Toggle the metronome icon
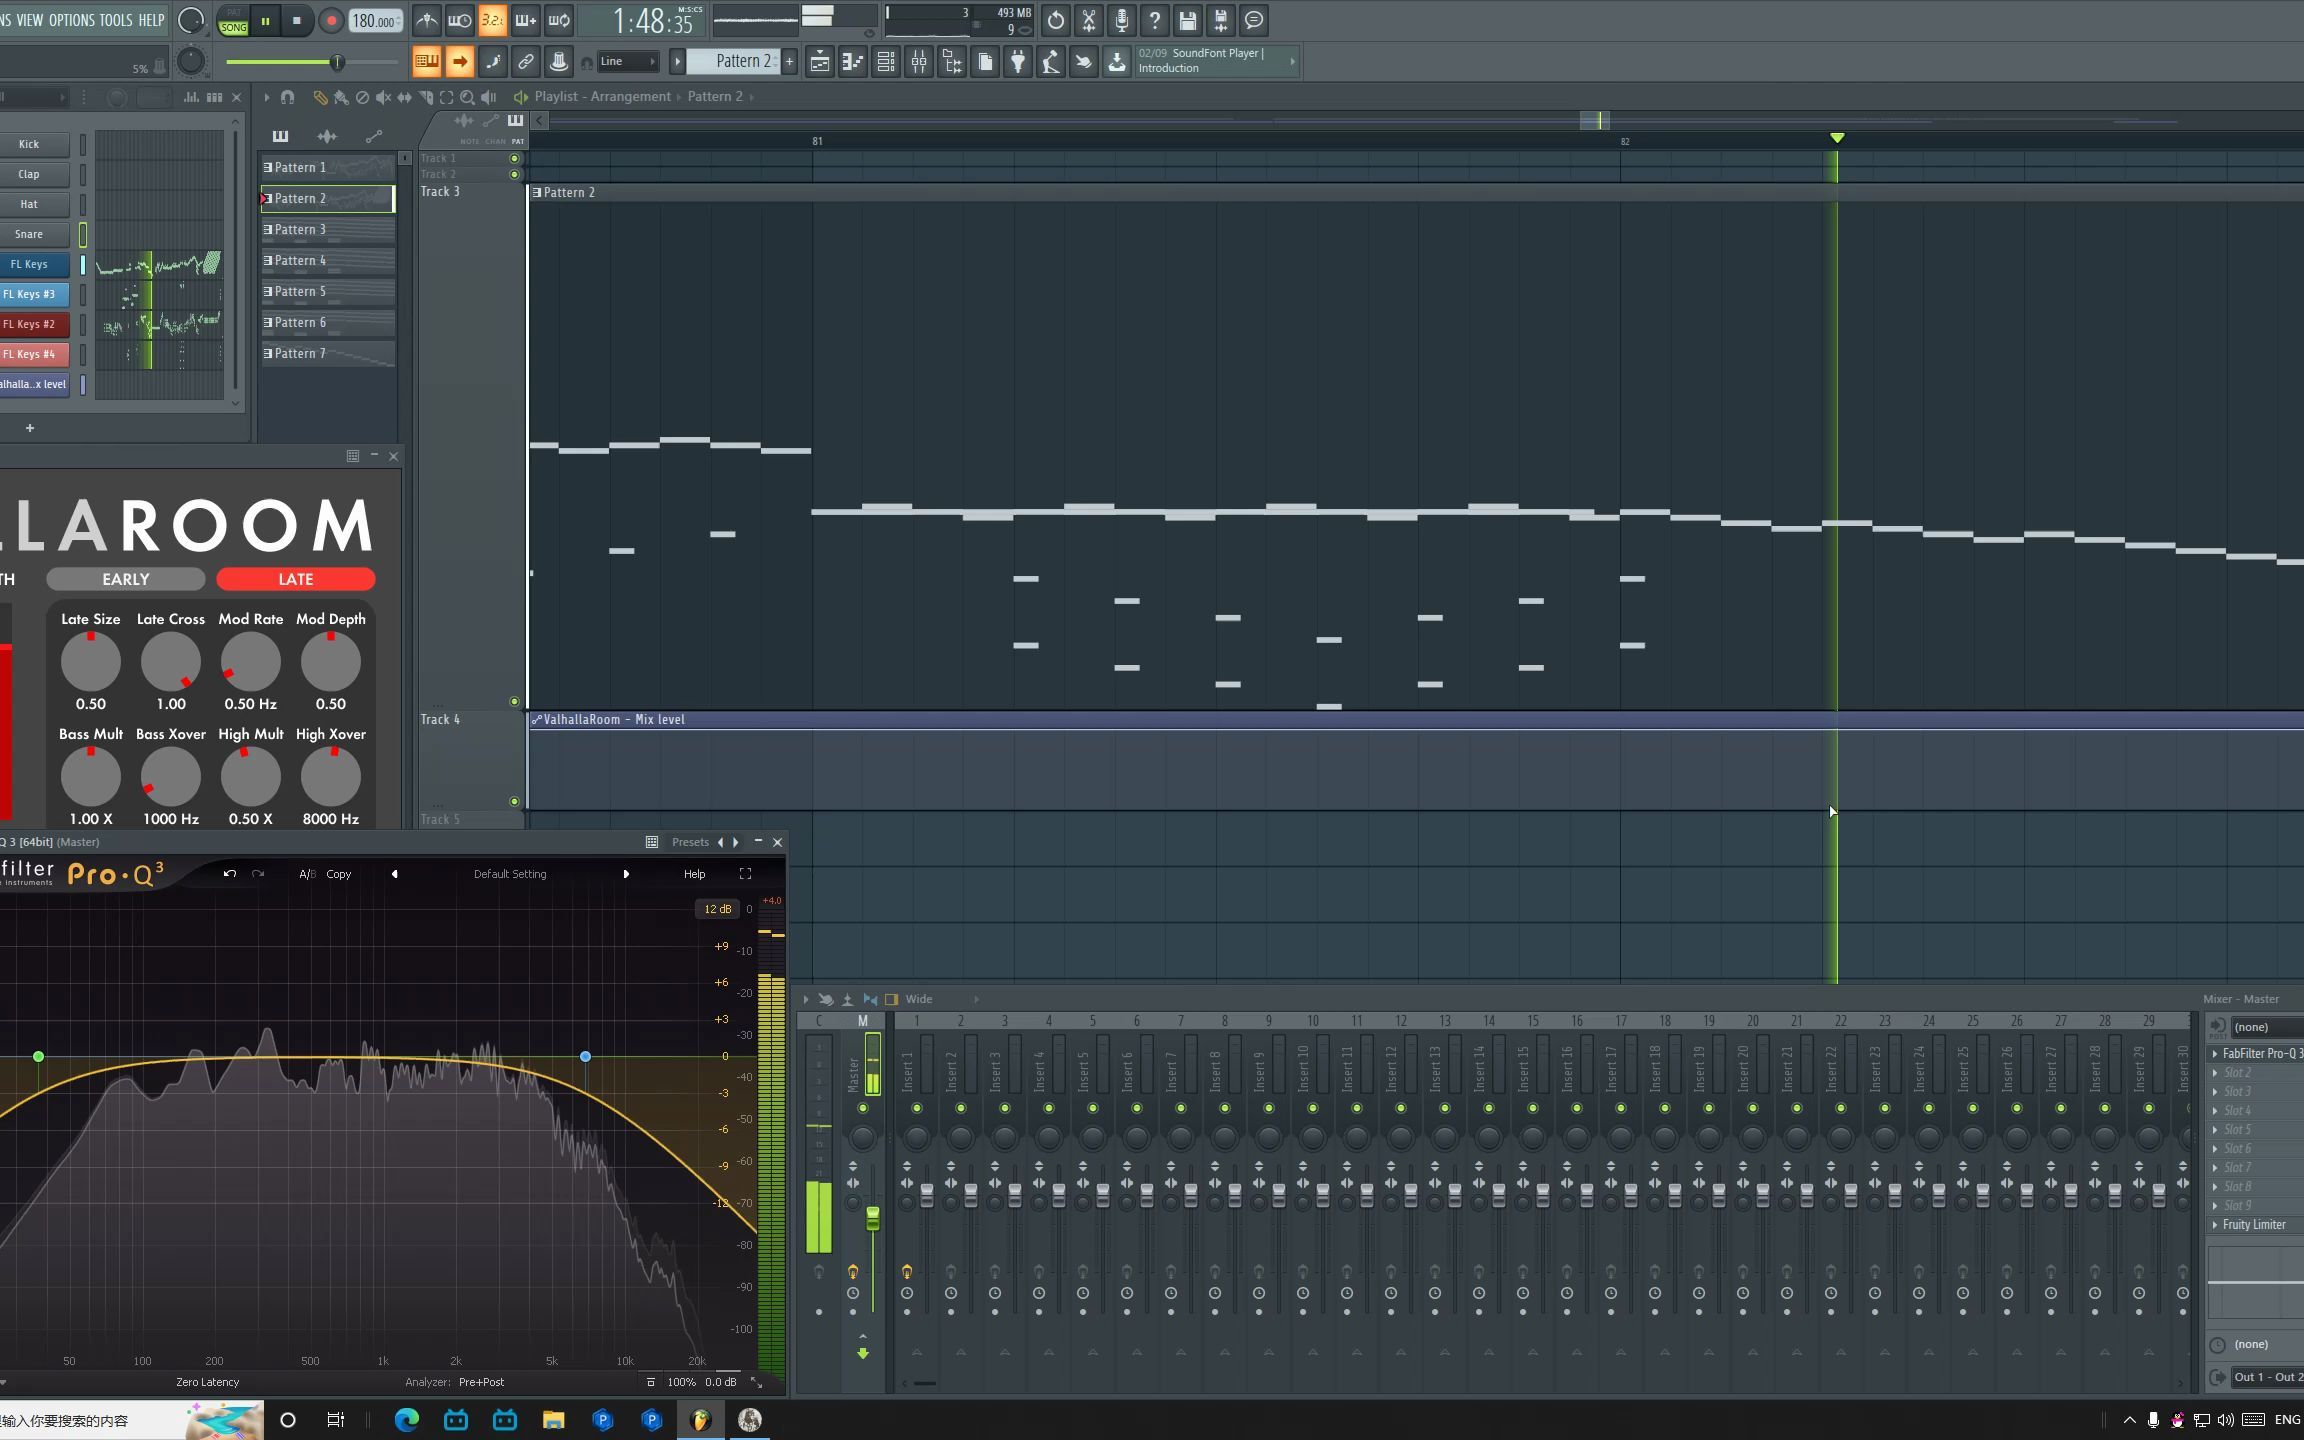2304x1440 pixels. [x=426, y=20]
